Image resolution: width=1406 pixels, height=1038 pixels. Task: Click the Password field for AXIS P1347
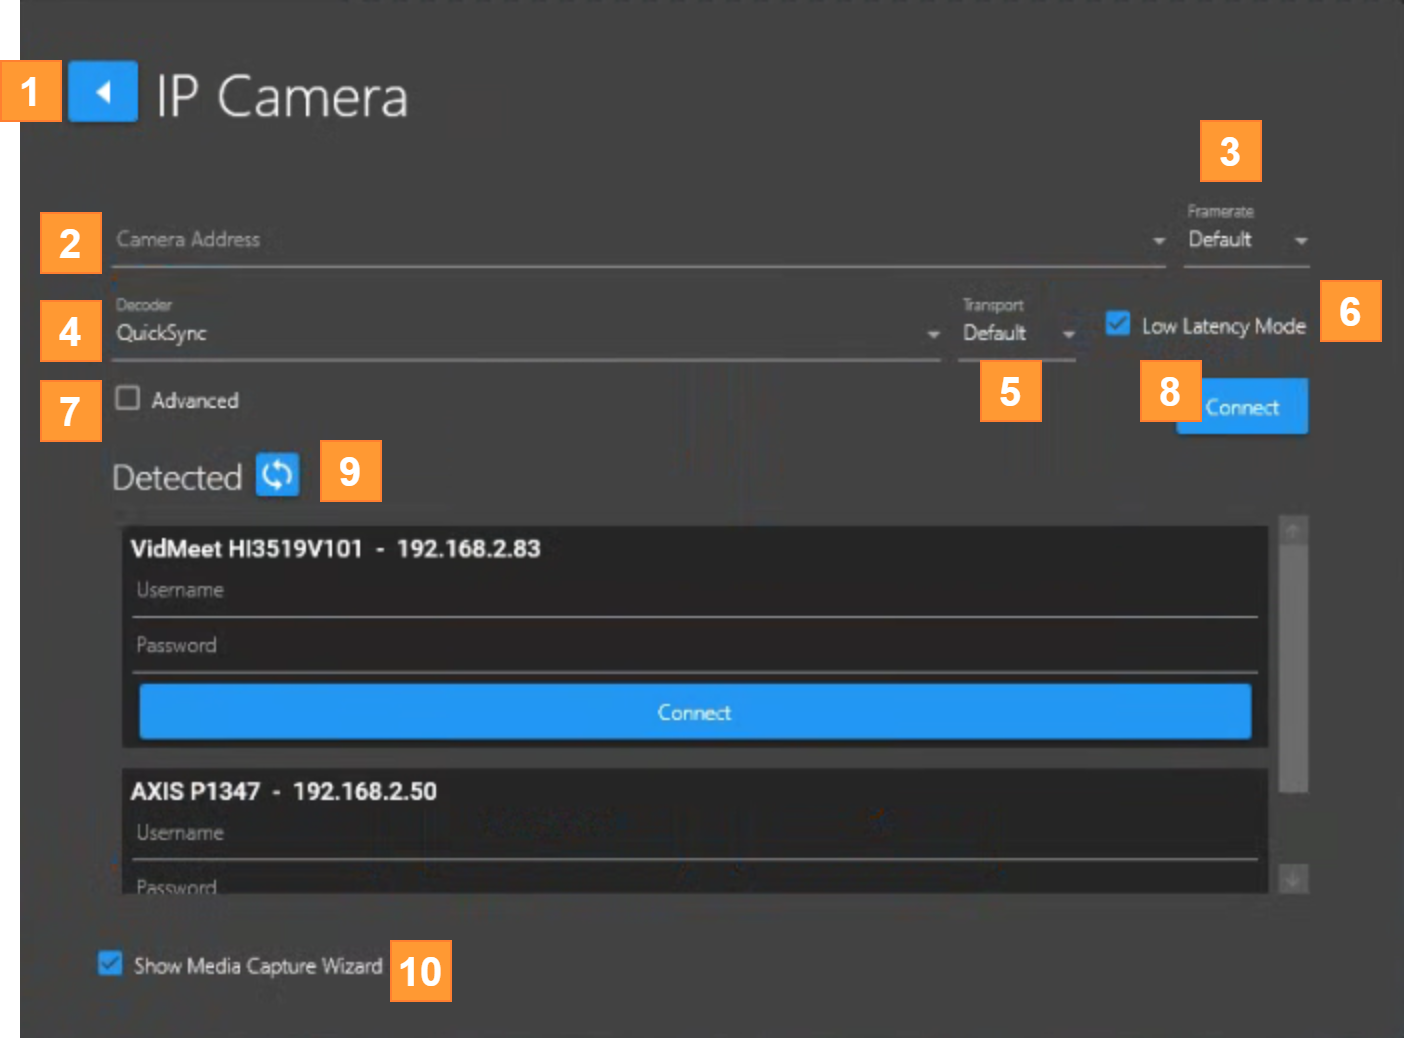695,885
